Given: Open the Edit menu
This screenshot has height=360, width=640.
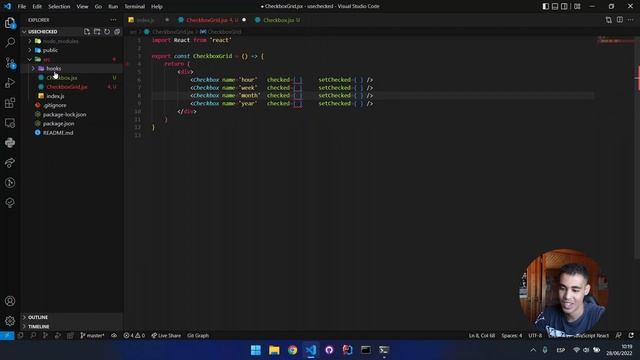Looking at the screenshot, I should (x=37, y=7).
